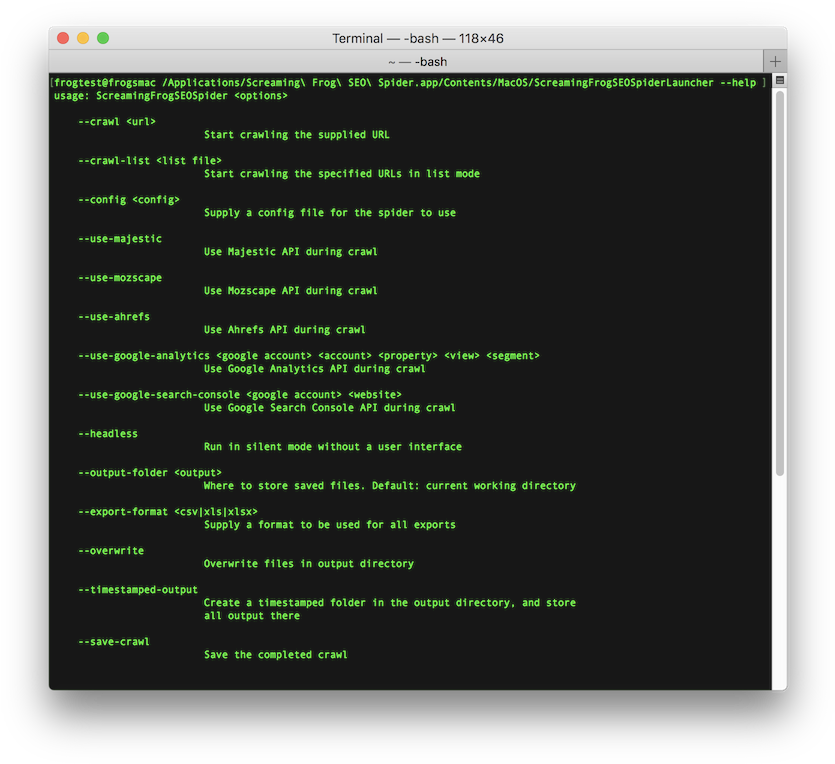Click 'Use Mozscape API during crawl' line

coord(291,291)
